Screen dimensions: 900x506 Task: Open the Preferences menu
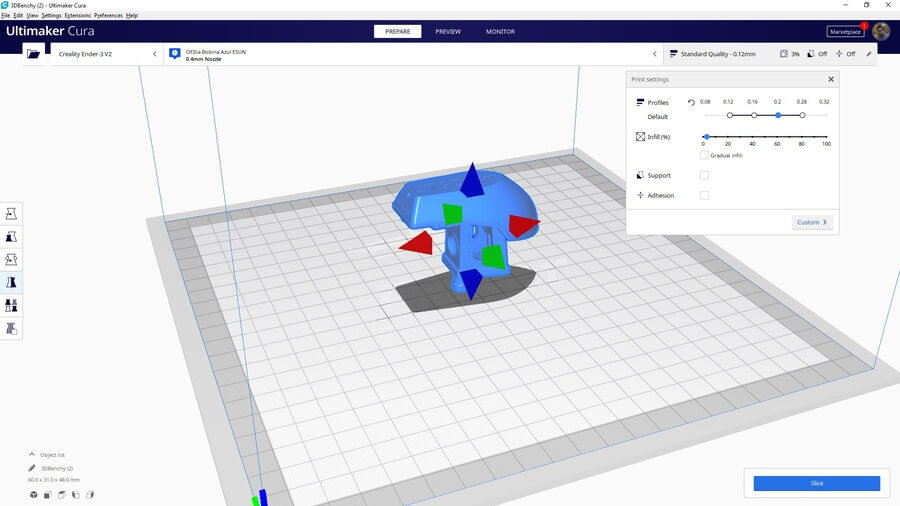point(108,15)
